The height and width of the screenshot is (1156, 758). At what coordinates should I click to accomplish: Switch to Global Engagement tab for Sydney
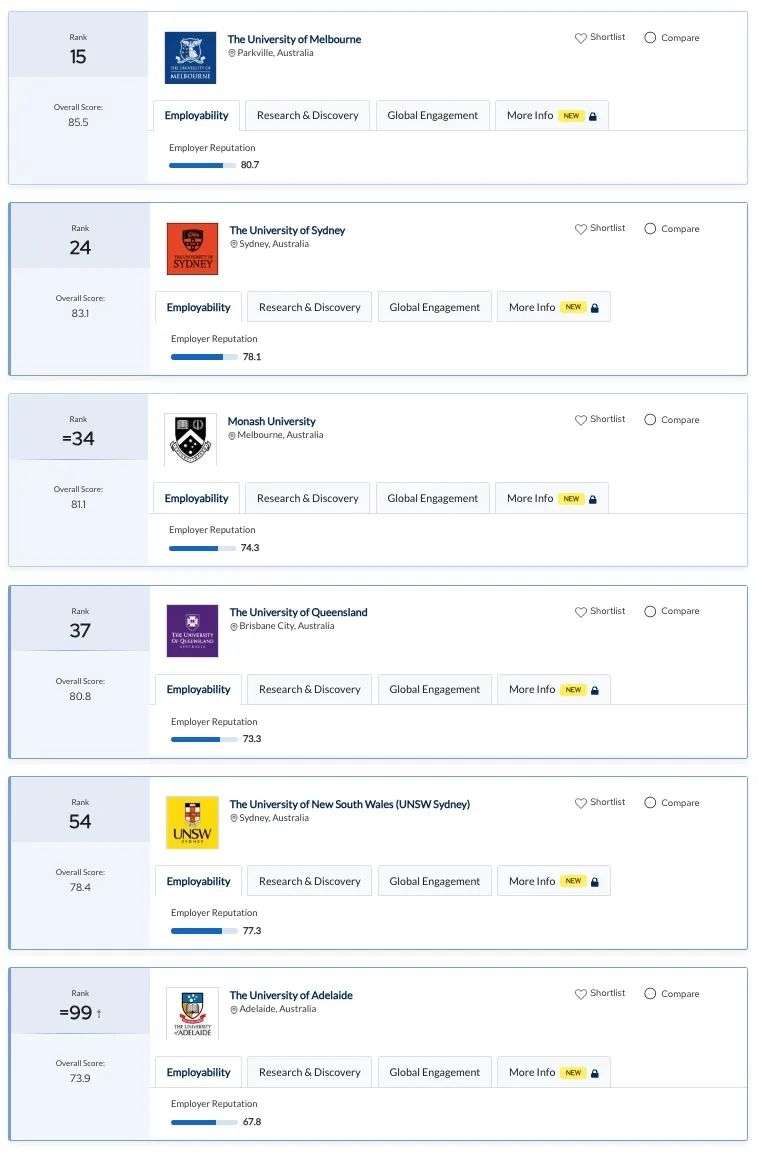tap(434, 307)
